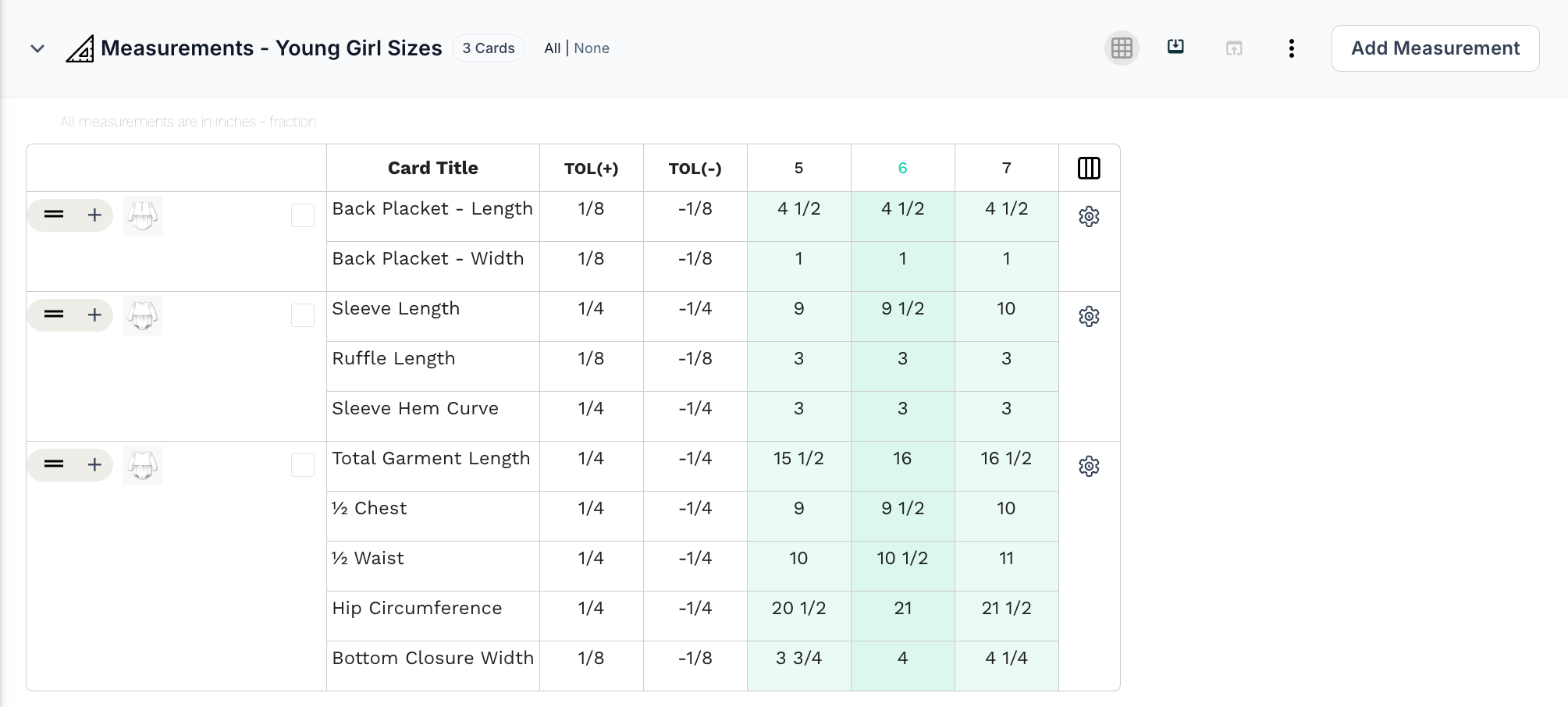Click the TOL(-) column header

point(695,168)
